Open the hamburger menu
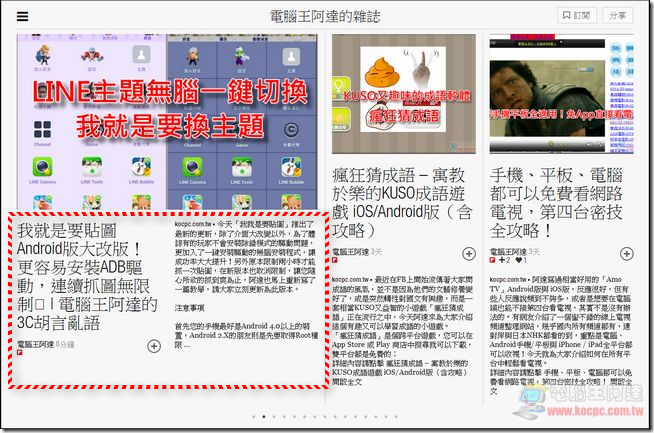The image size is (654, 433). [x=23, y=16]
